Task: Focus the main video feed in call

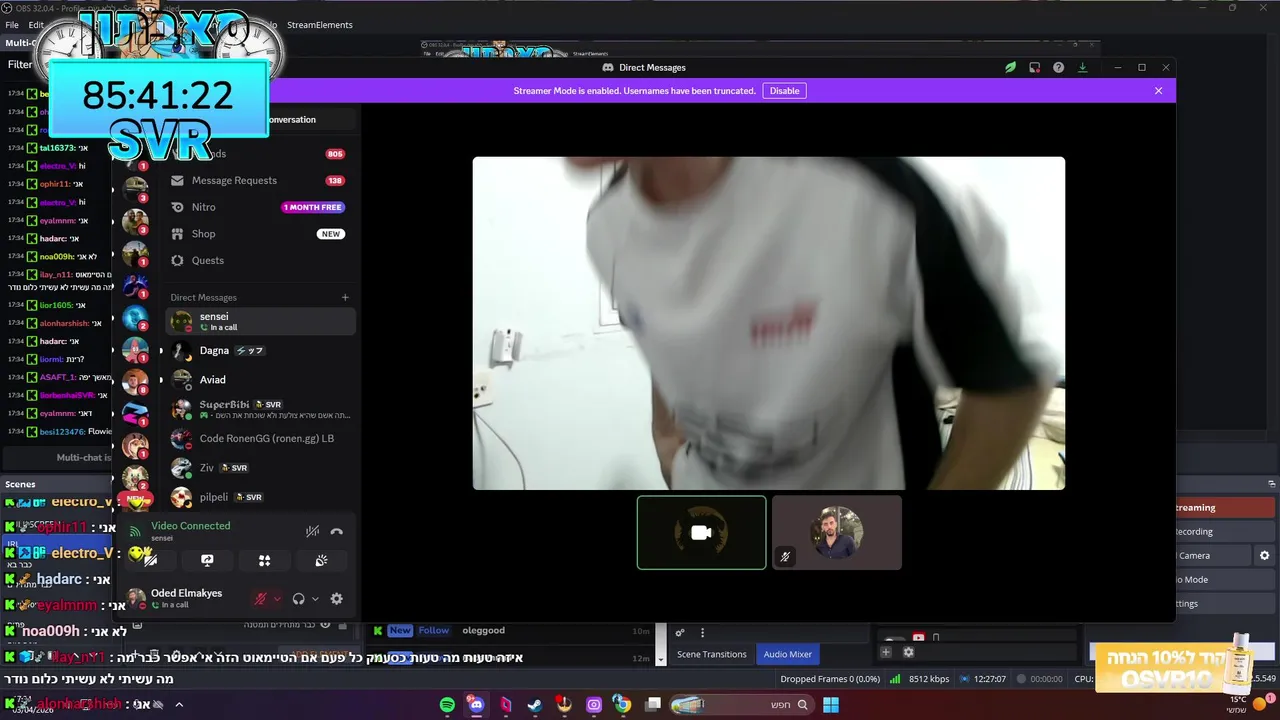Action: [769, 323]
